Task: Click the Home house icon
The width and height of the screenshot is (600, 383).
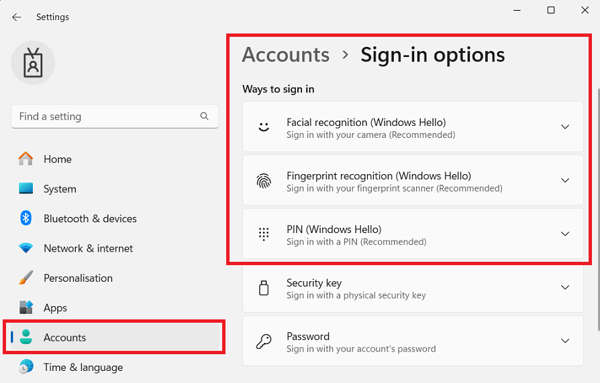Action: coord(26,159)
